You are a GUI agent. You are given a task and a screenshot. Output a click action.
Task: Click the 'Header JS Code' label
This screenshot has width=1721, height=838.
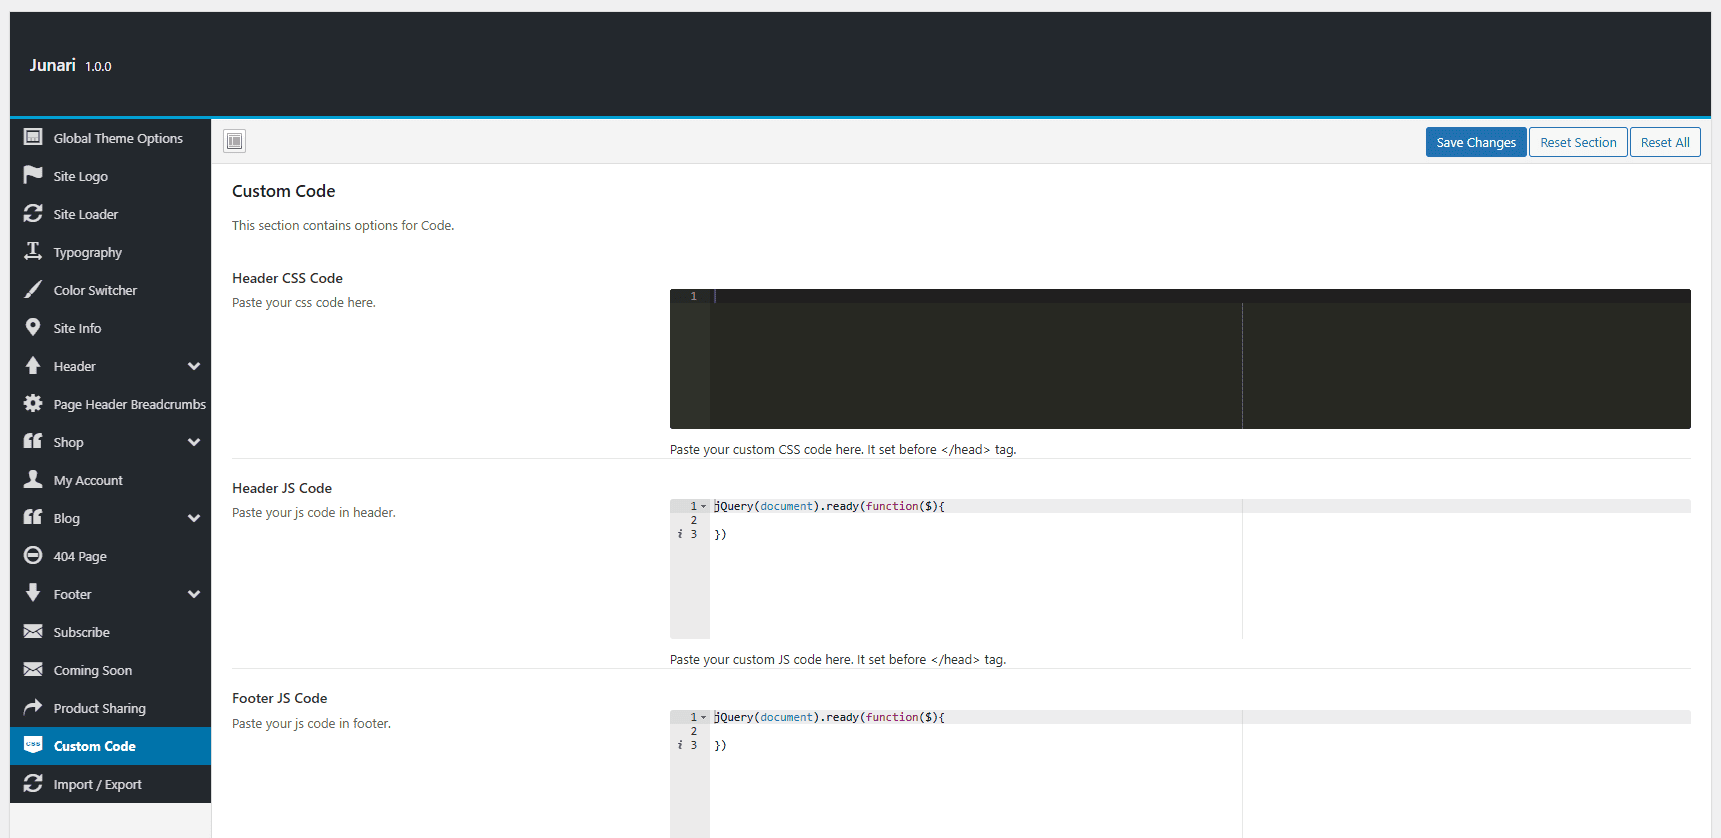pyautogui.click(x=282, y=488)
